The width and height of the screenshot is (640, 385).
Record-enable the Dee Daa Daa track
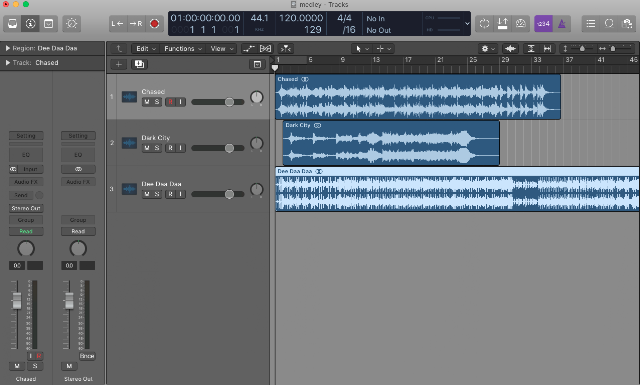pyautogui.click(x=171, y=194)
